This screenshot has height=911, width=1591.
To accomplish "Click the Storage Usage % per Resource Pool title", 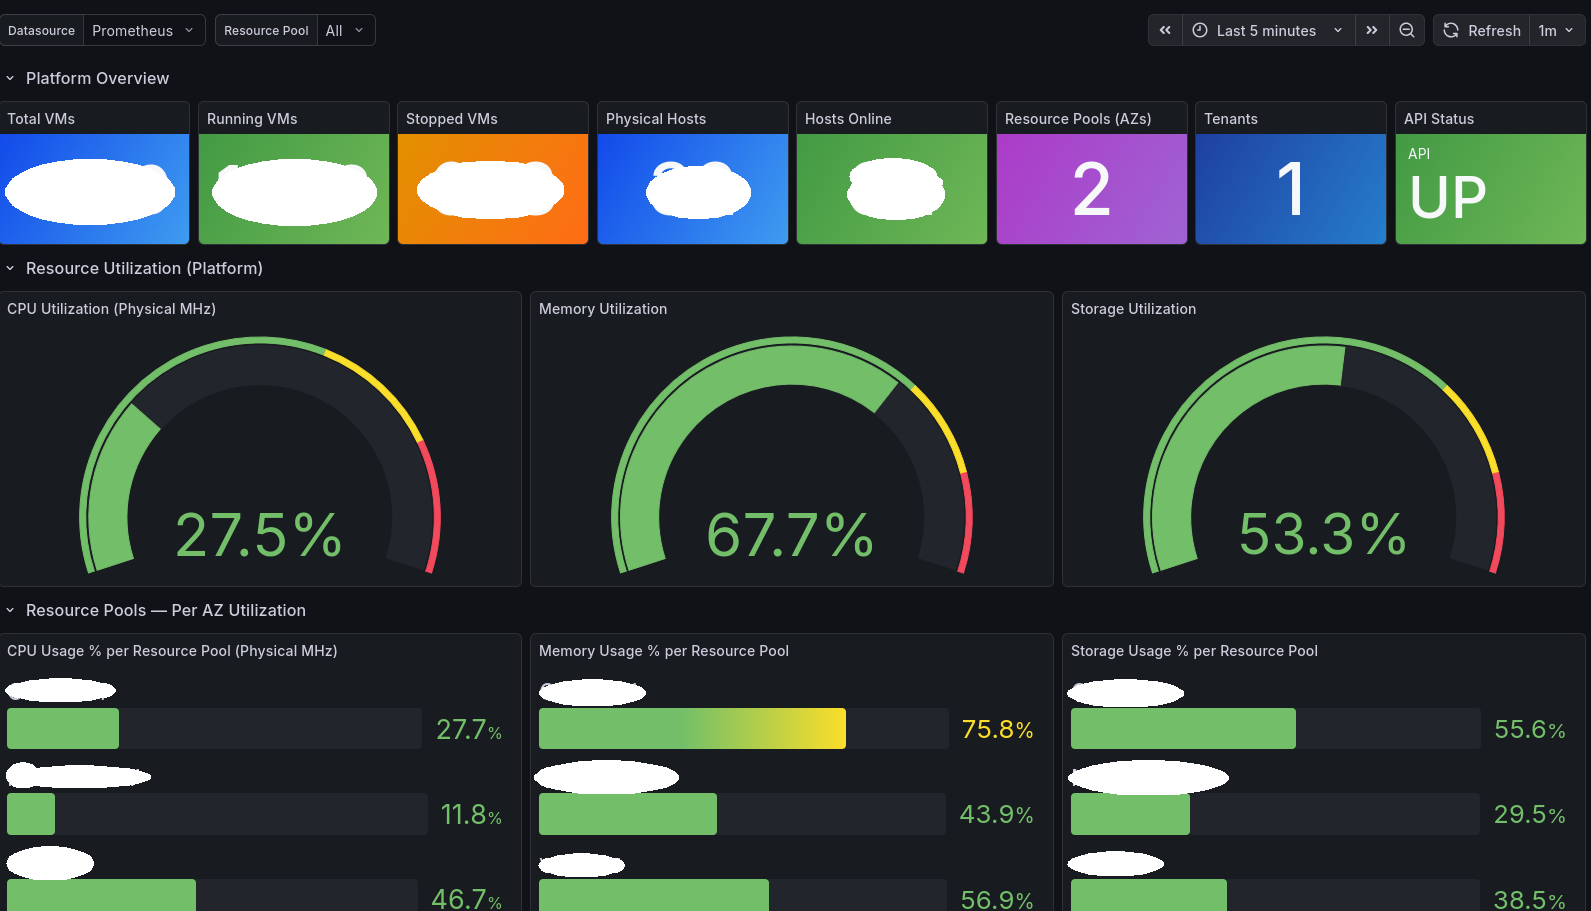I will 1194,651.
